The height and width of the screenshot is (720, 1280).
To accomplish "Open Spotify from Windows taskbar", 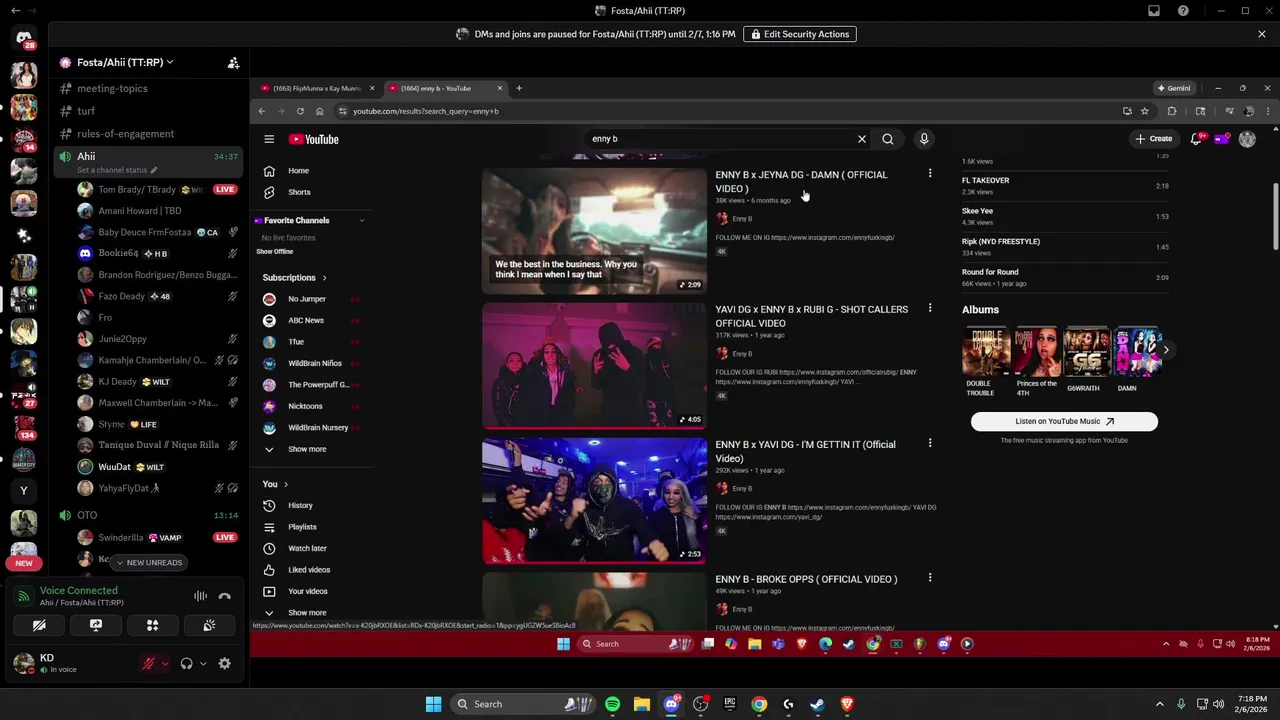I will coord(612,704).
